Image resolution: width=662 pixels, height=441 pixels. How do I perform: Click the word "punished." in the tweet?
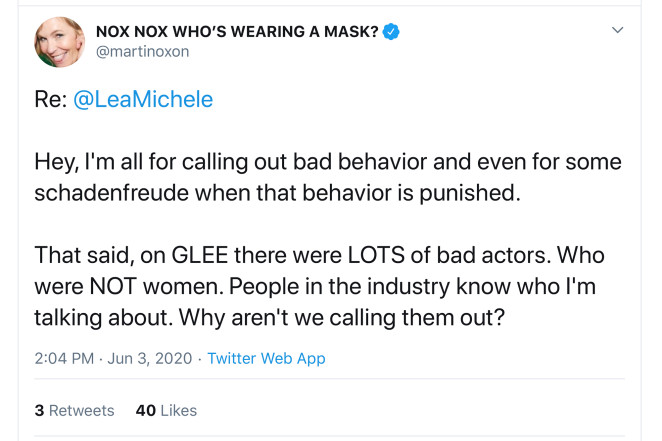point(470,194)
